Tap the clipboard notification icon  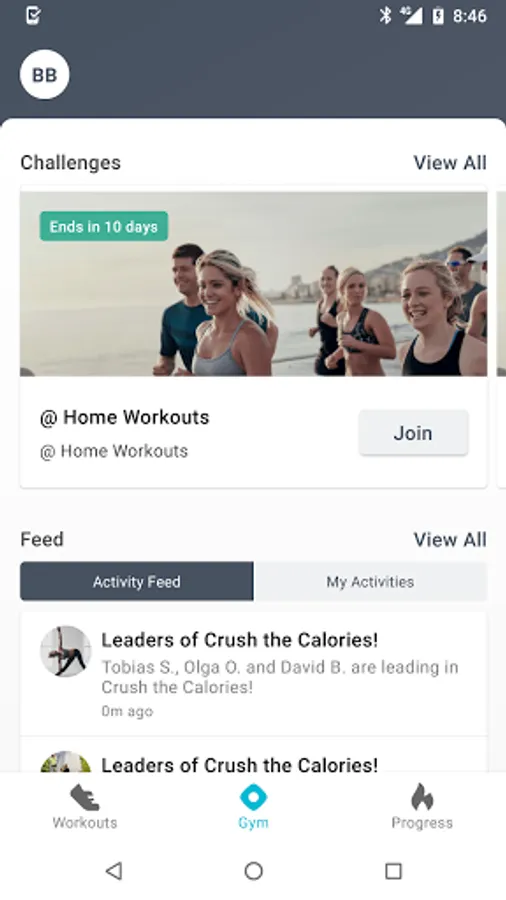pos(33,16)
